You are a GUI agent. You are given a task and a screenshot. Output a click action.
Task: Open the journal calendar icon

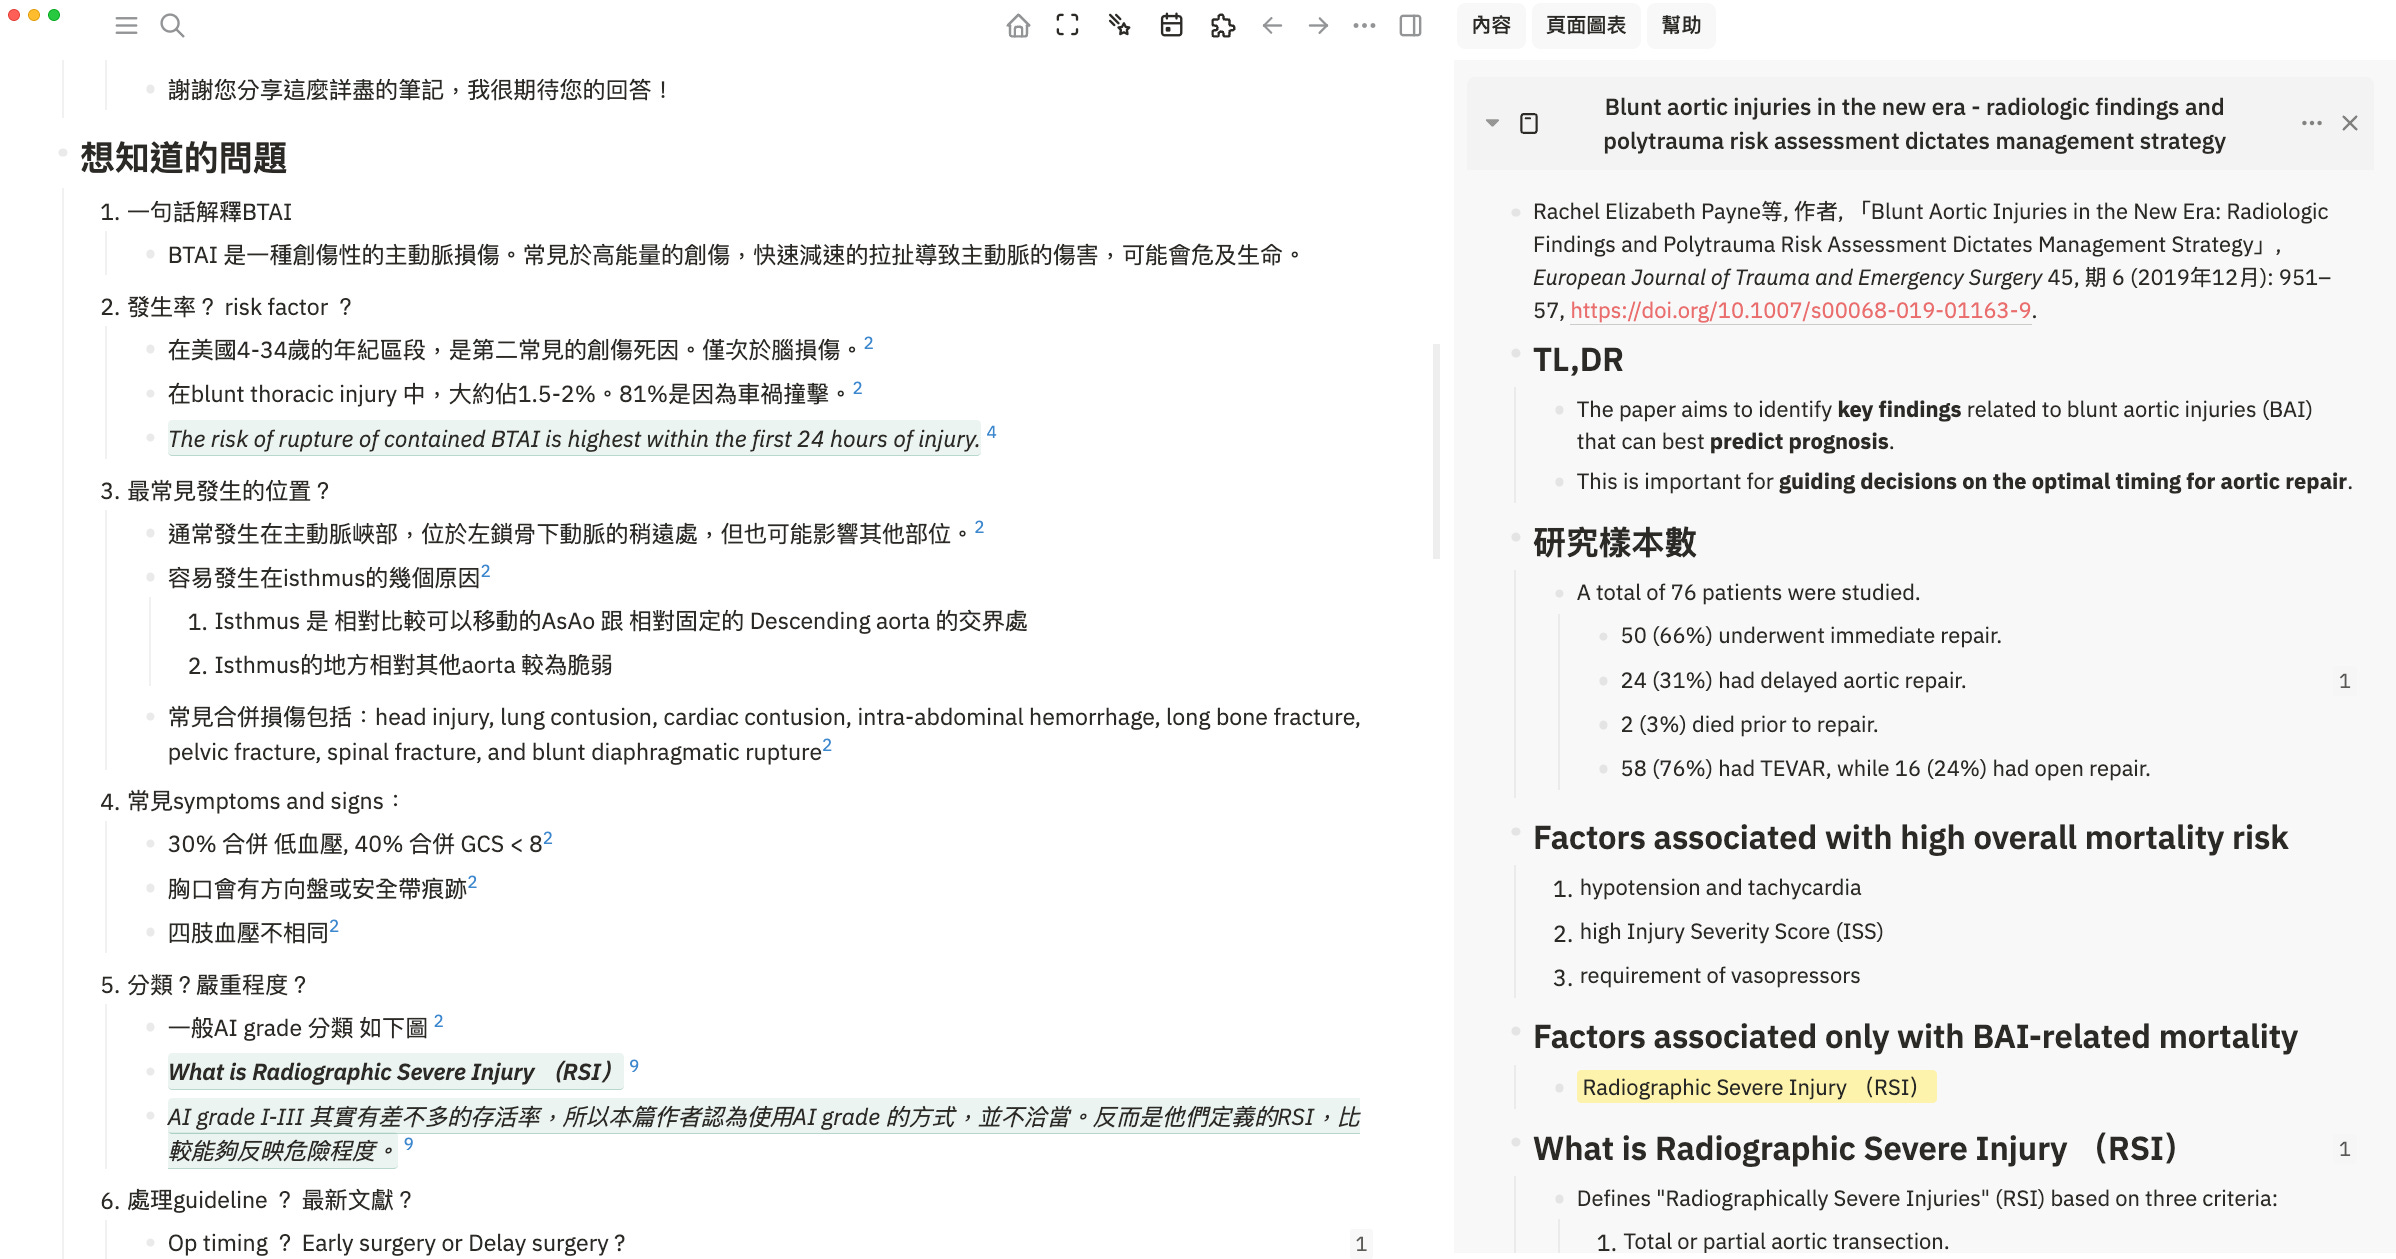point(1171,26)
